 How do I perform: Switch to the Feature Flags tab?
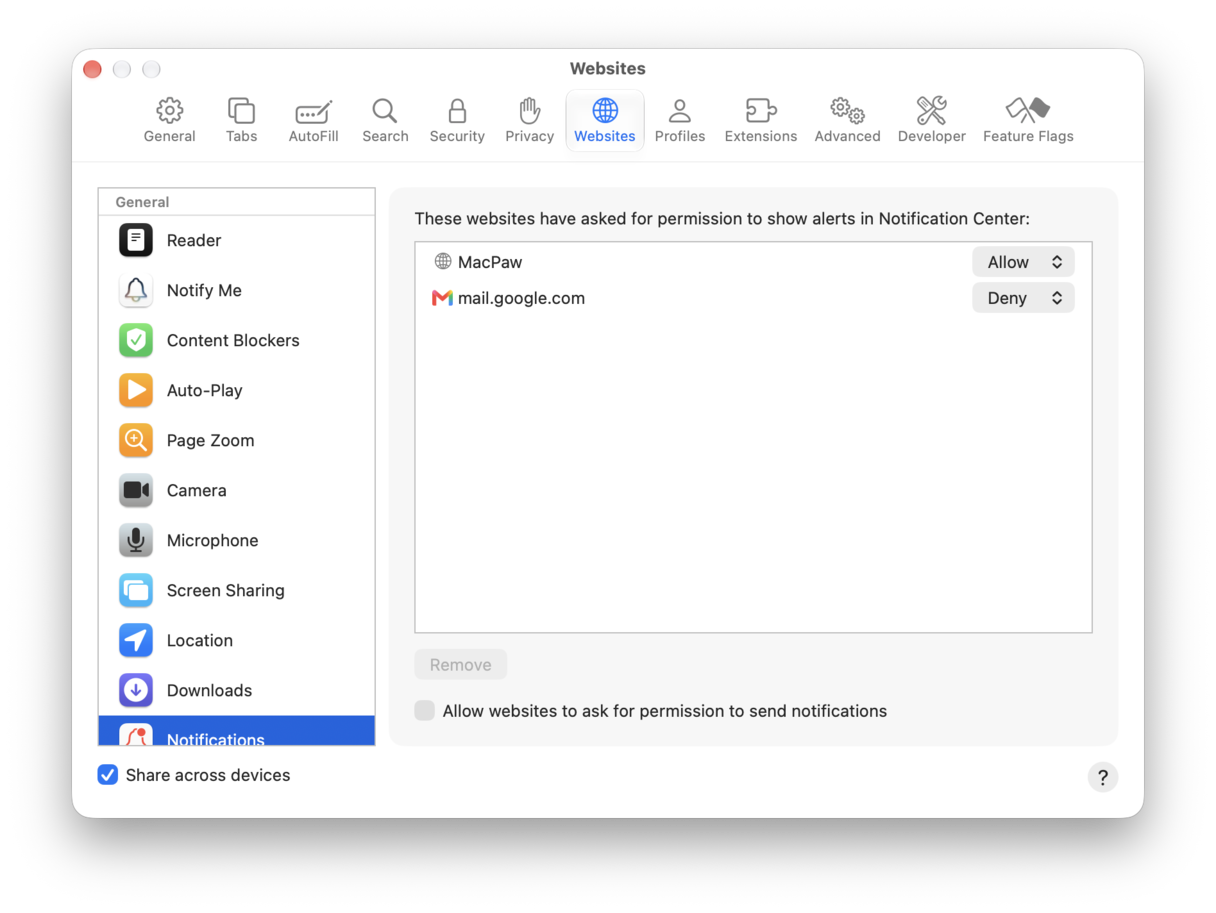click(1028, 121)
